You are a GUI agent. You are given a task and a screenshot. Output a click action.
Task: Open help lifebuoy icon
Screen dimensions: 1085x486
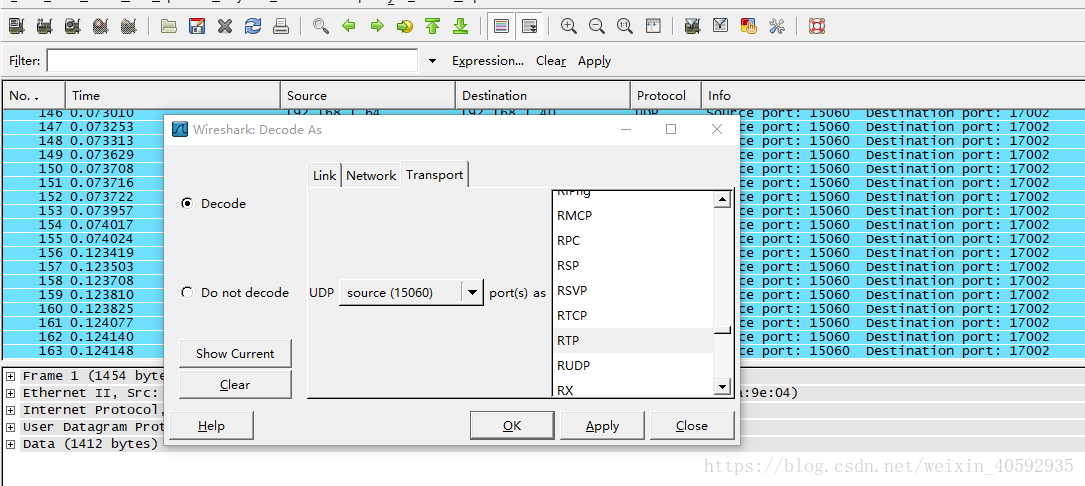pyautogui.click(x=817, y=26)
